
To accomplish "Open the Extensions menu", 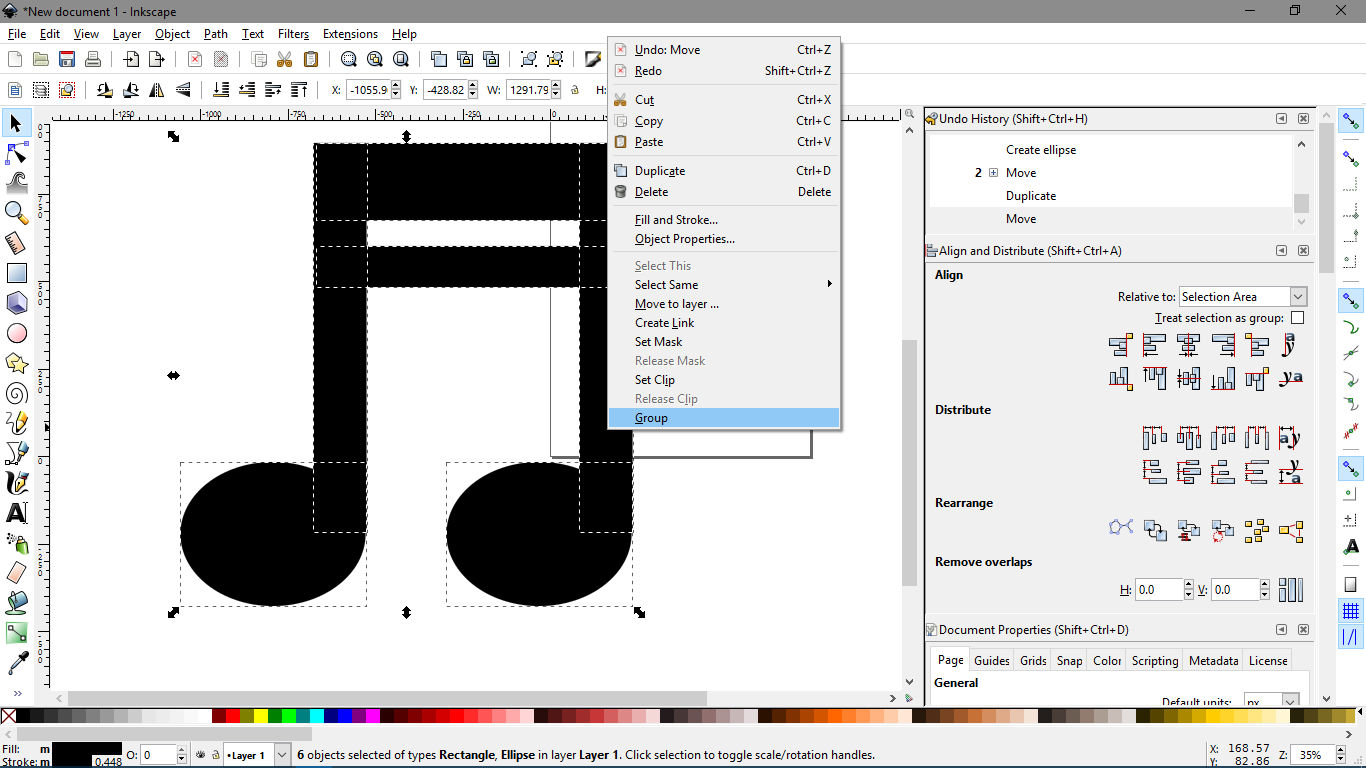I will [350, 34].
